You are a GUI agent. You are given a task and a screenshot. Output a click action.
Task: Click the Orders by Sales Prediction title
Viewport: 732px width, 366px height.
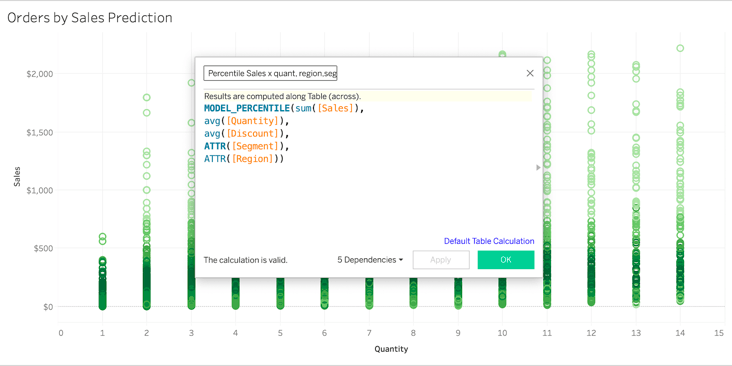click(x=90, y=18)
